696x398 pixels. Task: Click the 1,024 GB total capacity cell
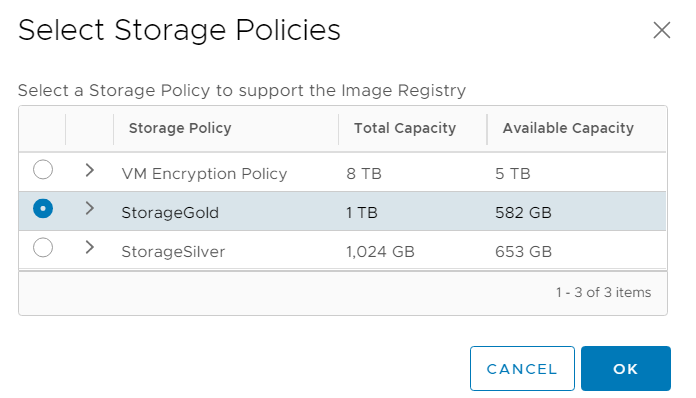tap(380, 252)
